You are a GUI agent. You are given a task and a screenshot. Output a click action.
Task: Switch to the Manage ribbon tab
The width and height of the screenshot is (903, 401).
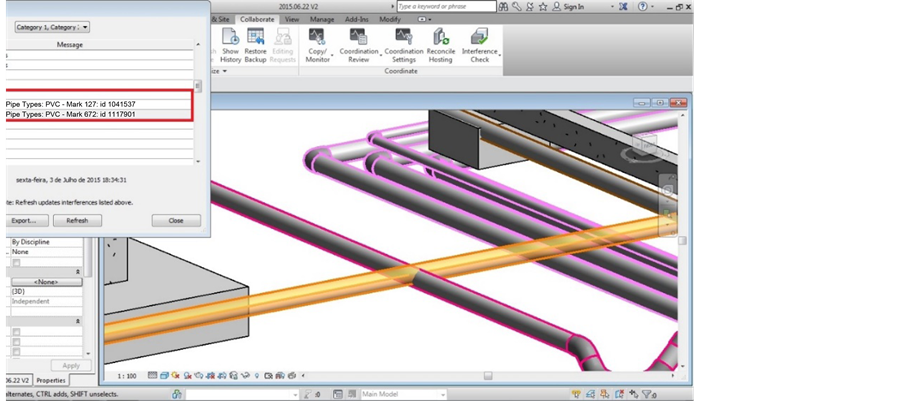(x=322, y=19)
